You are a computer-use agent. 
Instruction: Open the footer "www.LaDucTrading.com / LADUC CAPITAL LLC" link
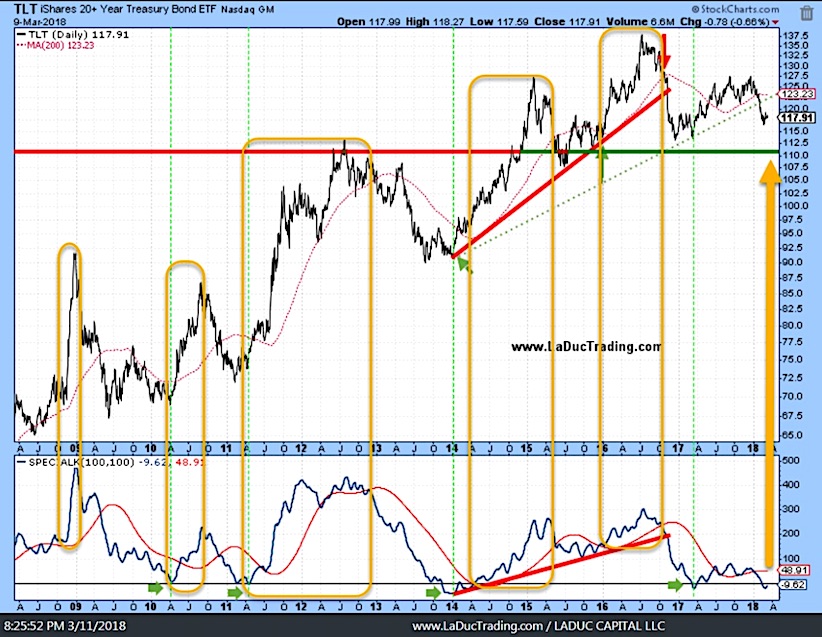[x=538, y=626]
